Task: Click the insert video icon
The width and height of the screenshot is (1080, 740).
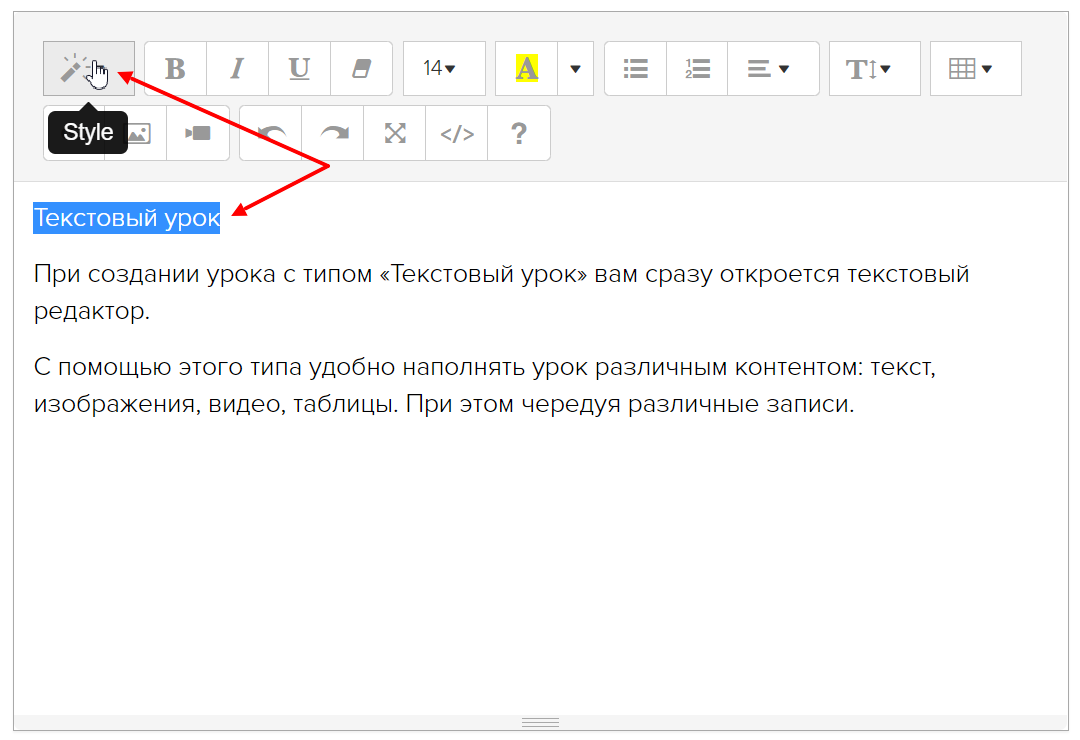Action: 198,133
